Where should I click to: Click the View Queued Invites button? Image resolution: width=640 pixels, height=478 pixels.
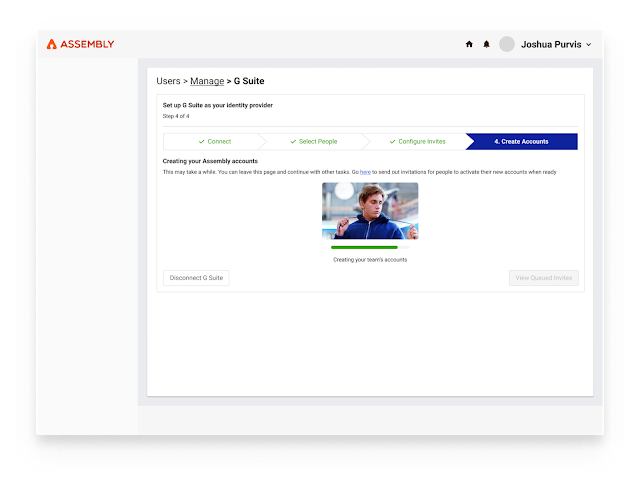point(544,278)
